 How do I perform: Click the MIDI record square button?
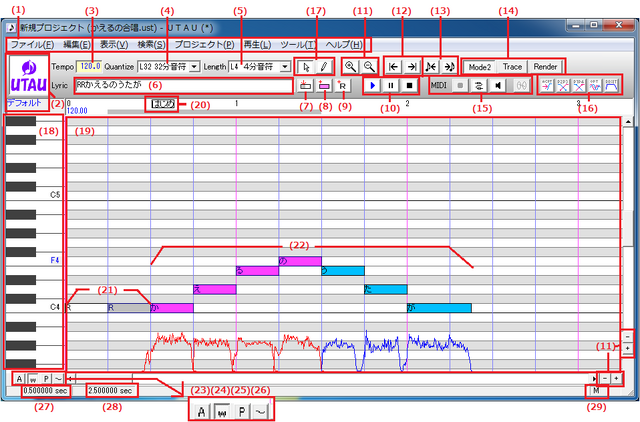[460, 86]
